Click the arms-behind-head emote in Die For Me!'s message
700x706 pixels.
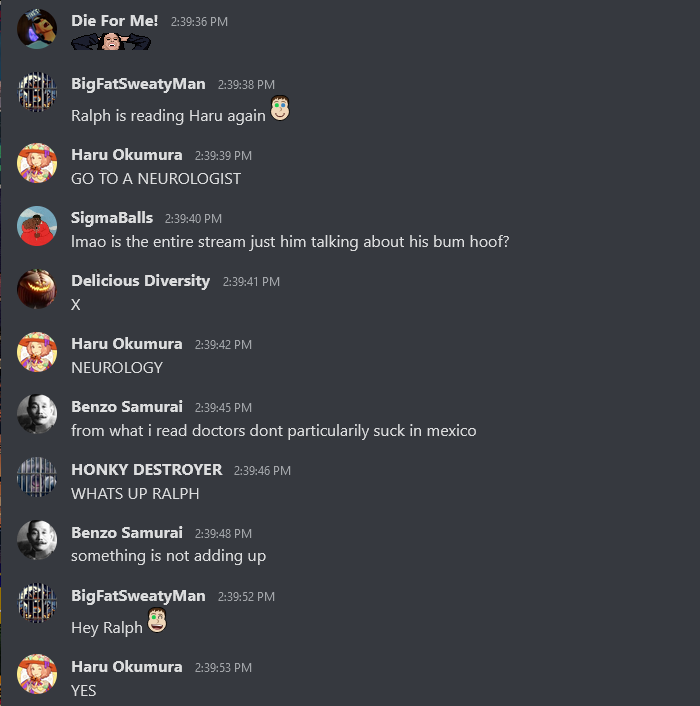(111, 42)
